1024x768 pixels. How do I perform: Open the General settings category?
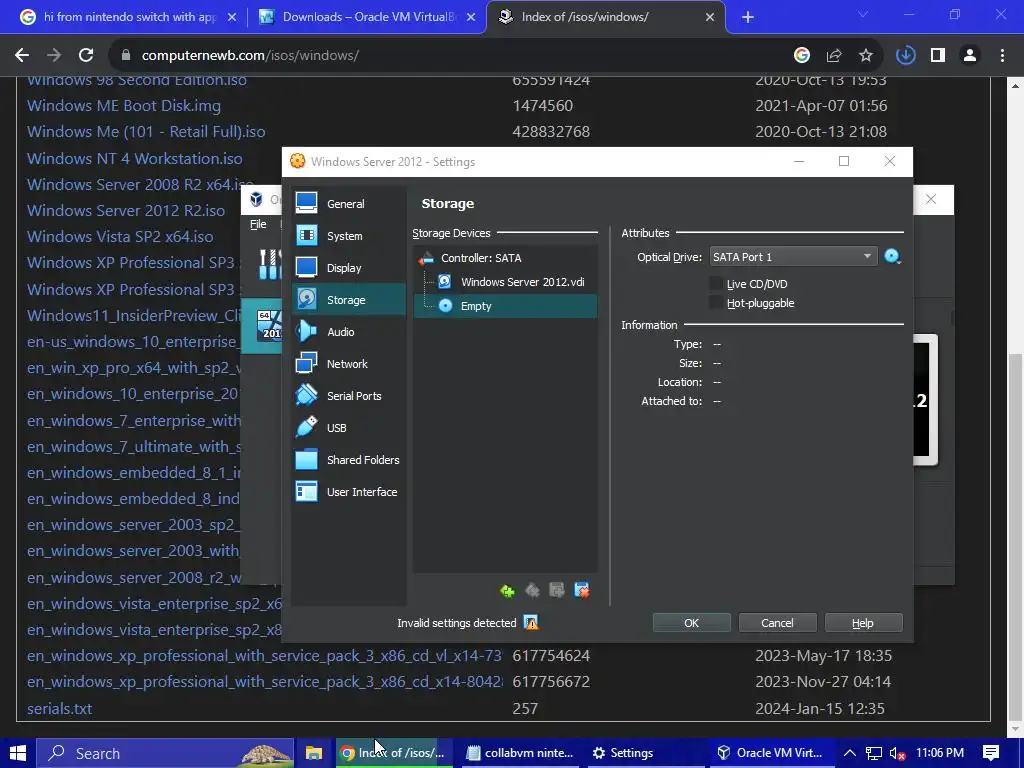347,204
